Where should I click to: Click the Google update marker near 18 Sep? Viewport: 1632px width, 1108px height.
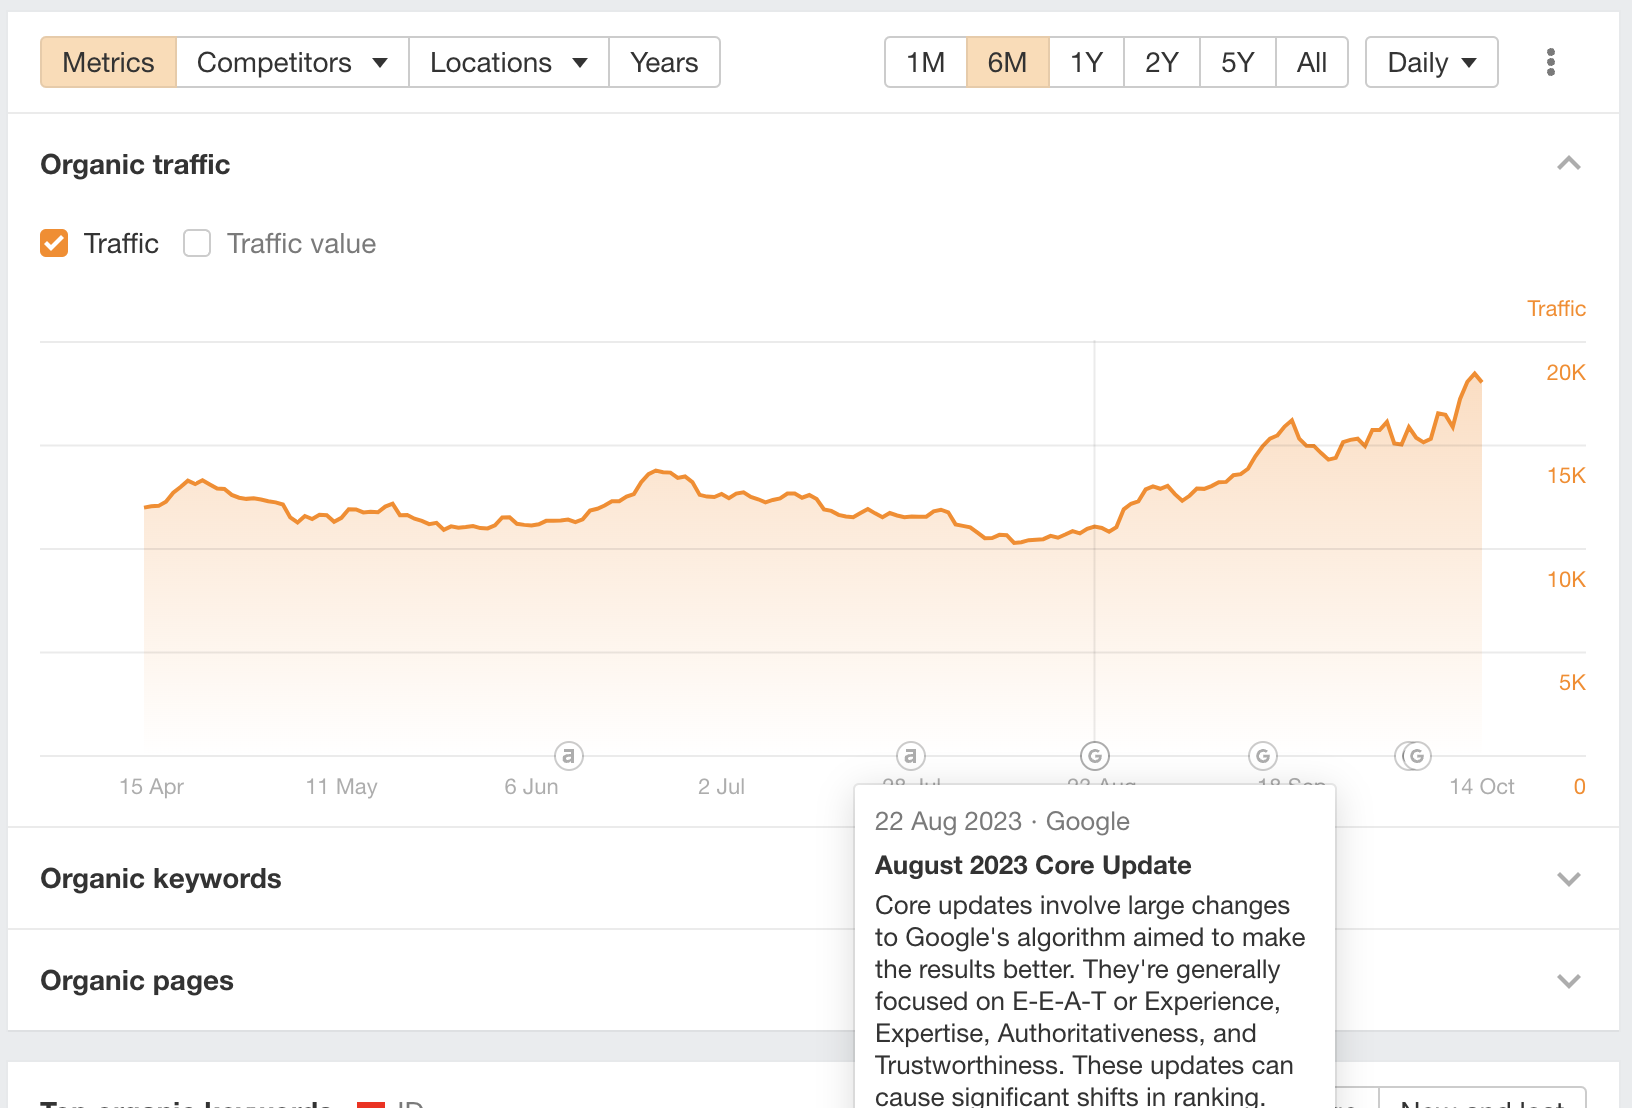click(x=1263, y=756)
